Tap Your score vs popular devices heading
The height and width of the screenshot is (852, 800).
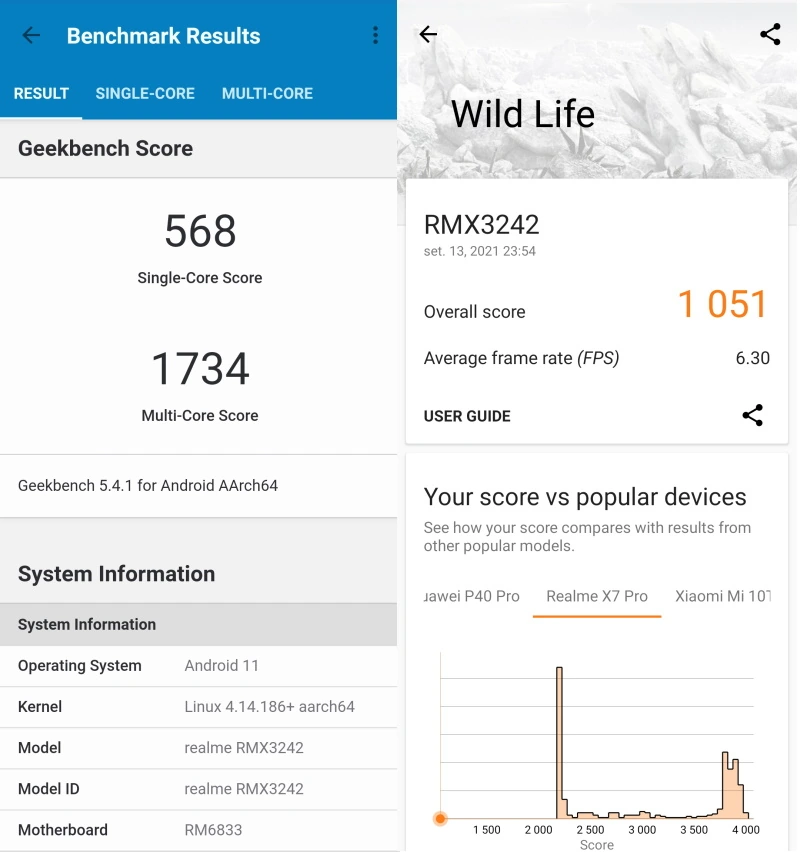[585, 497]
